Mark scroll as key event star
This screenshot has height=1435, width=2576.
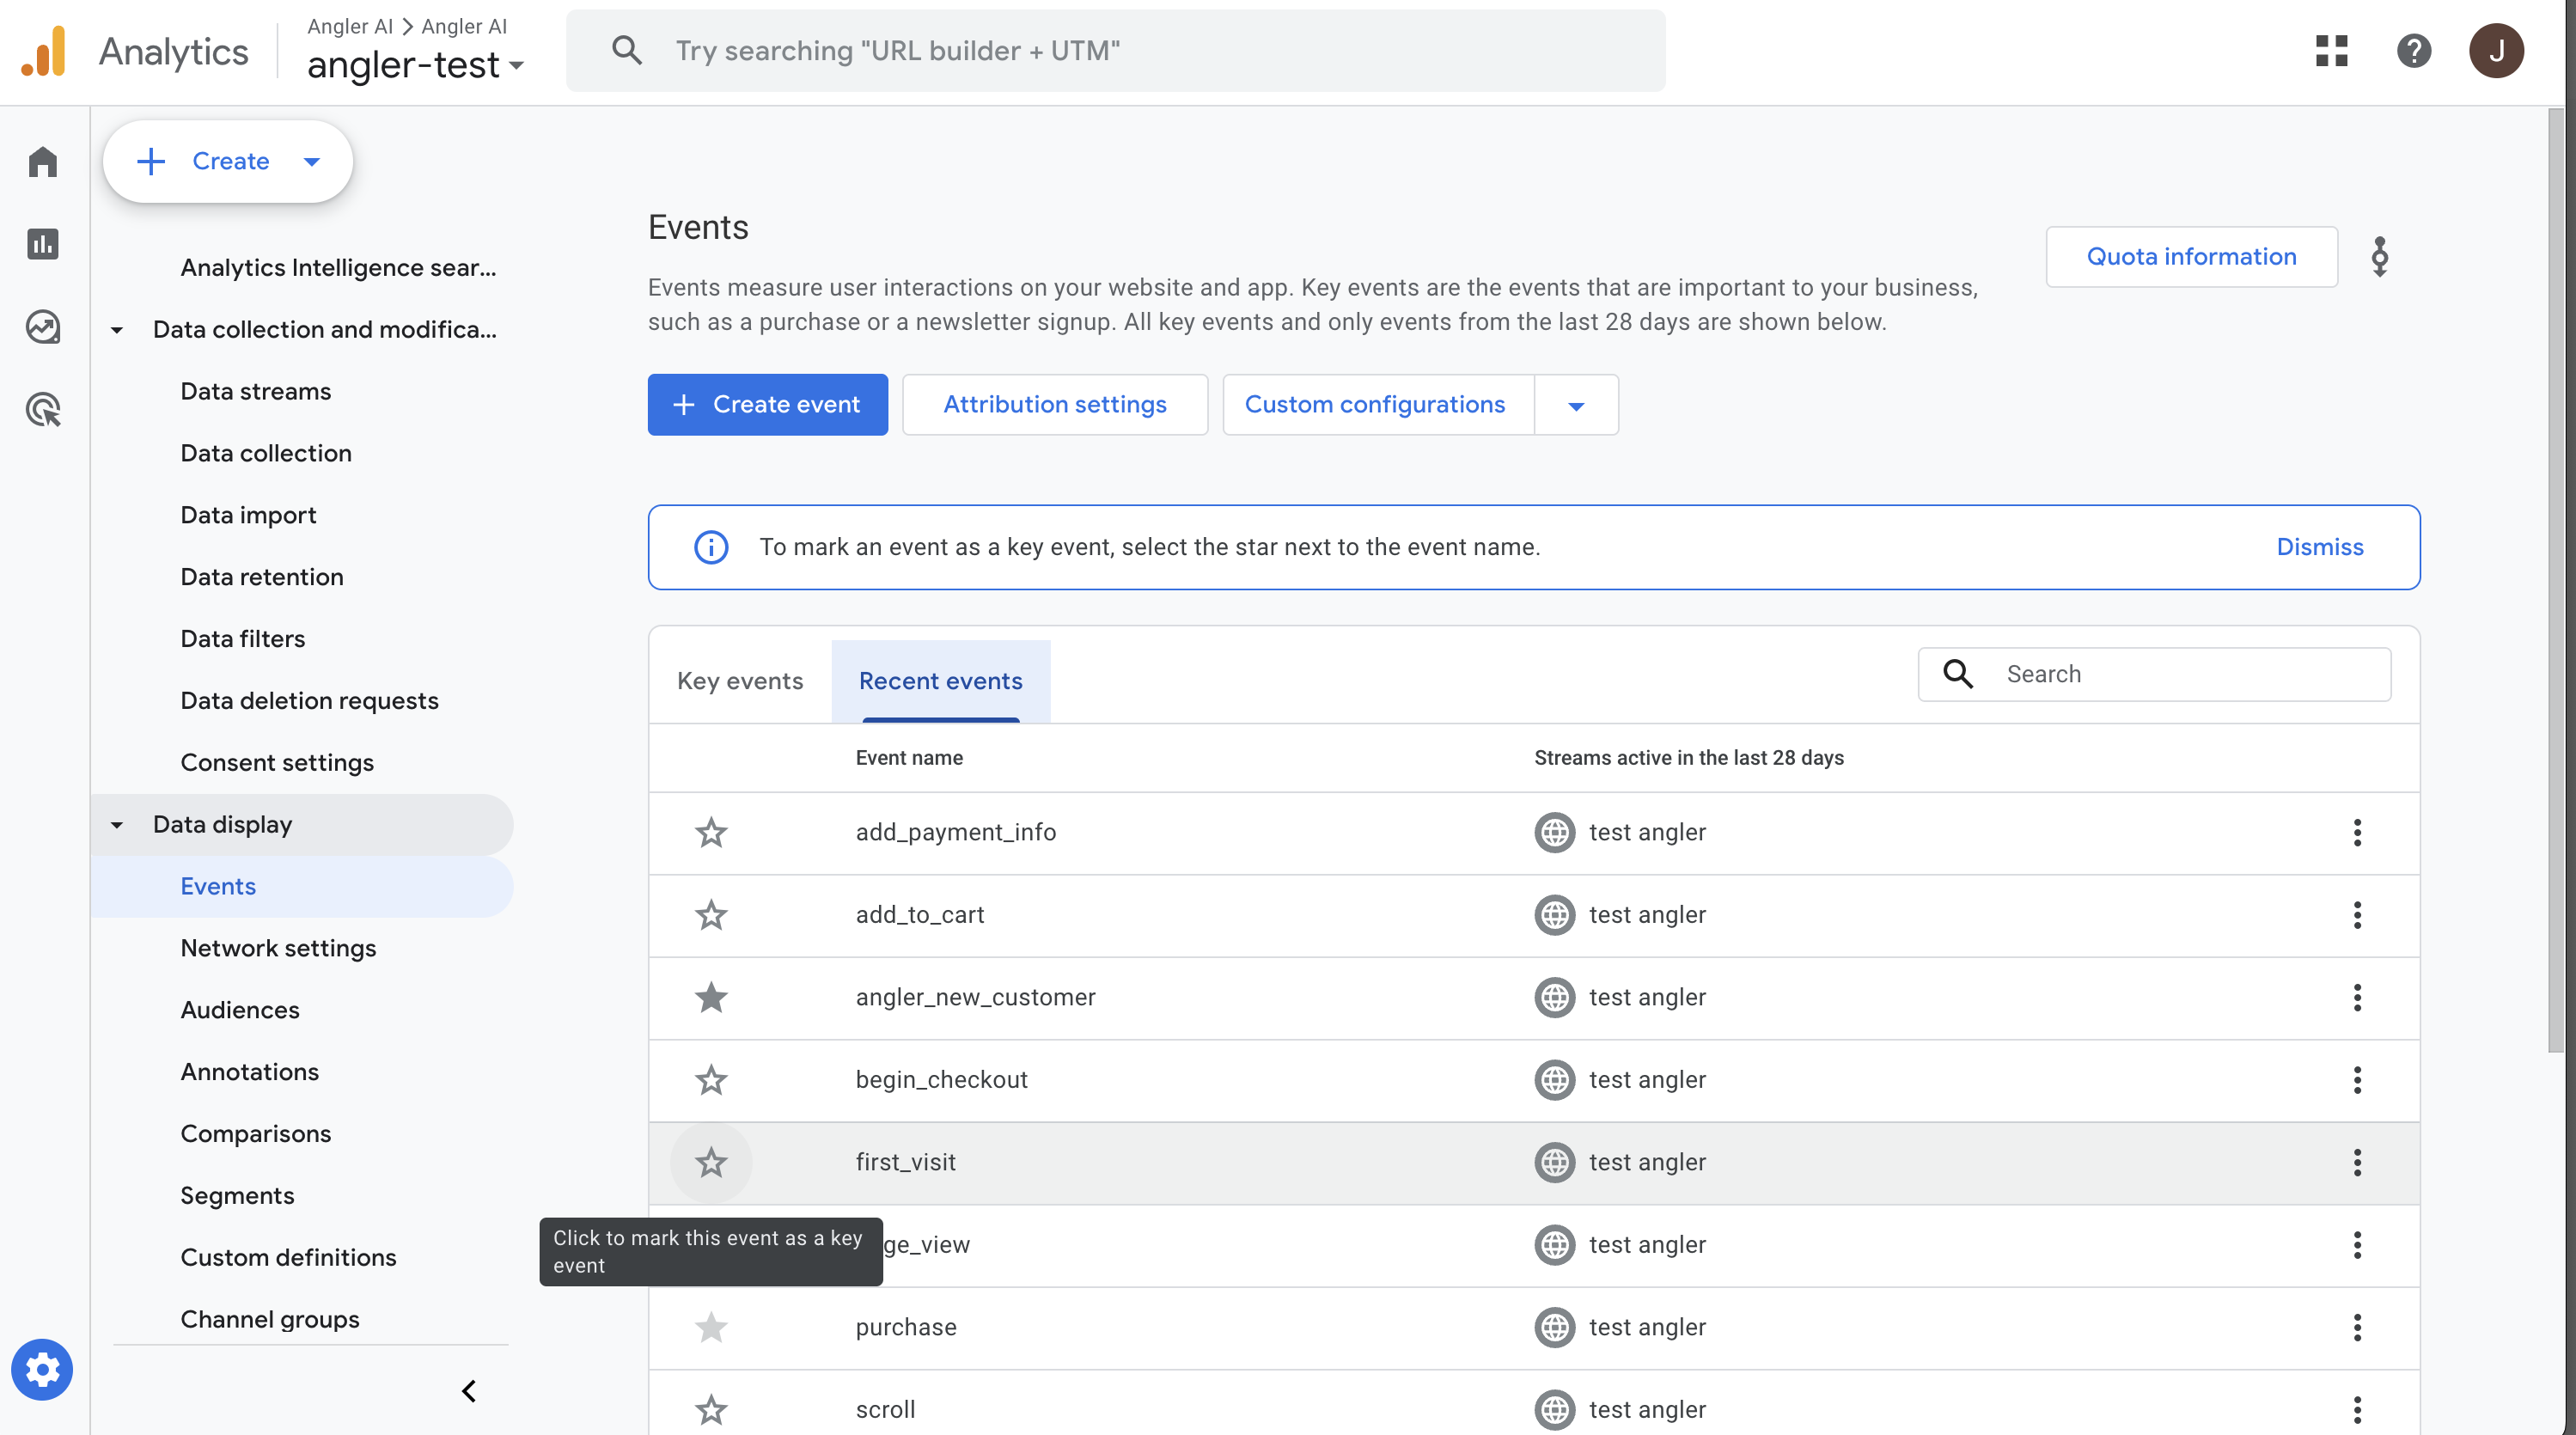[711, 1410]
